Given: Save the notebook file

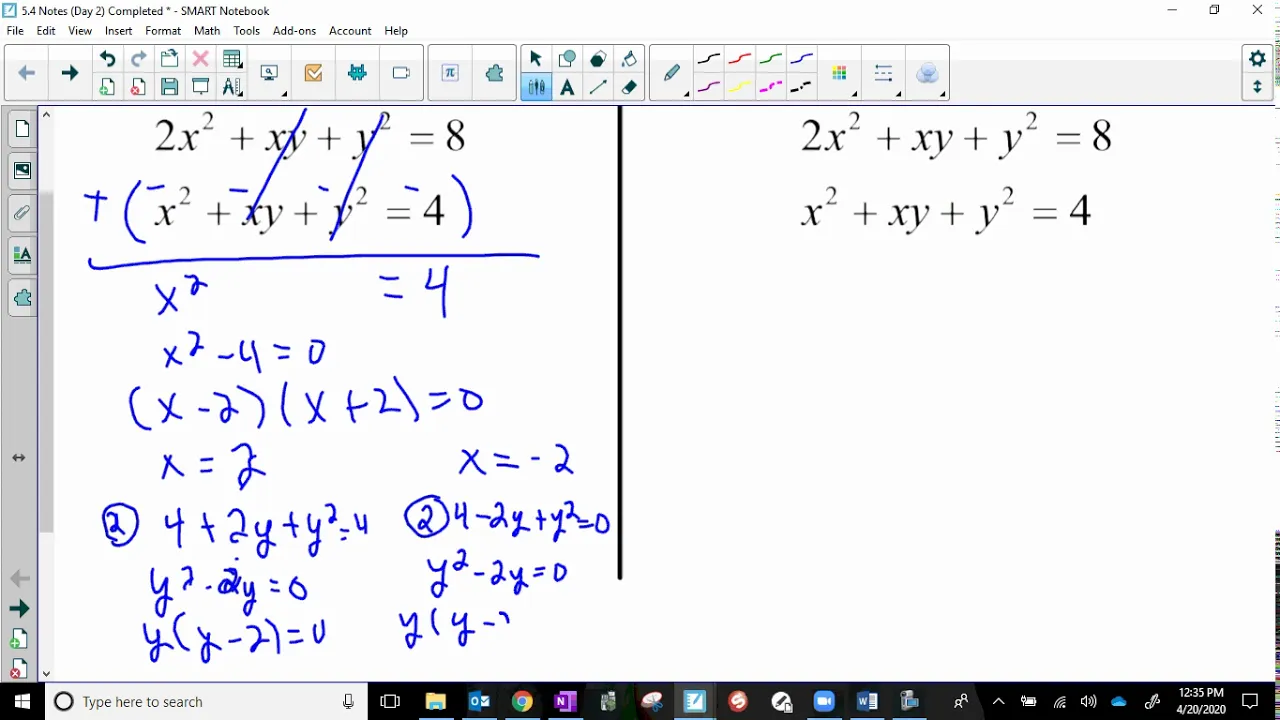Looking at the screenshot, I should click(x=169, y=87).
